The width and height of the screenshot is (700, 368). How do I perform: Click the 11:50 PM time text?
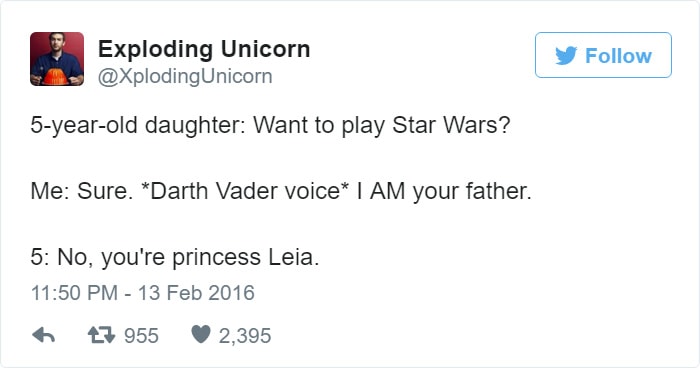(x=74, y=293)
